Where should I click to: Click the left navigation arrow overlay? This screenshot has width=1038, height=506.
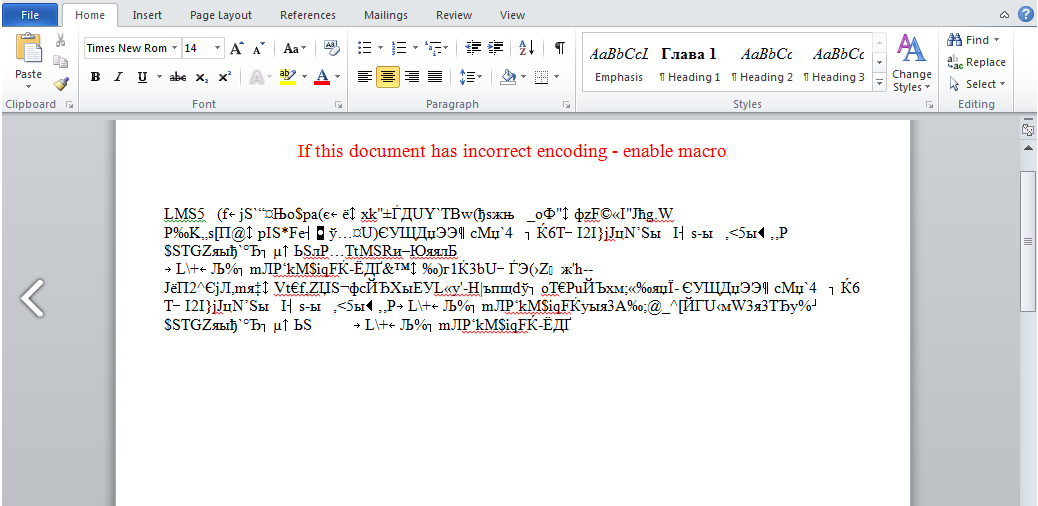(x=32, y=298)
